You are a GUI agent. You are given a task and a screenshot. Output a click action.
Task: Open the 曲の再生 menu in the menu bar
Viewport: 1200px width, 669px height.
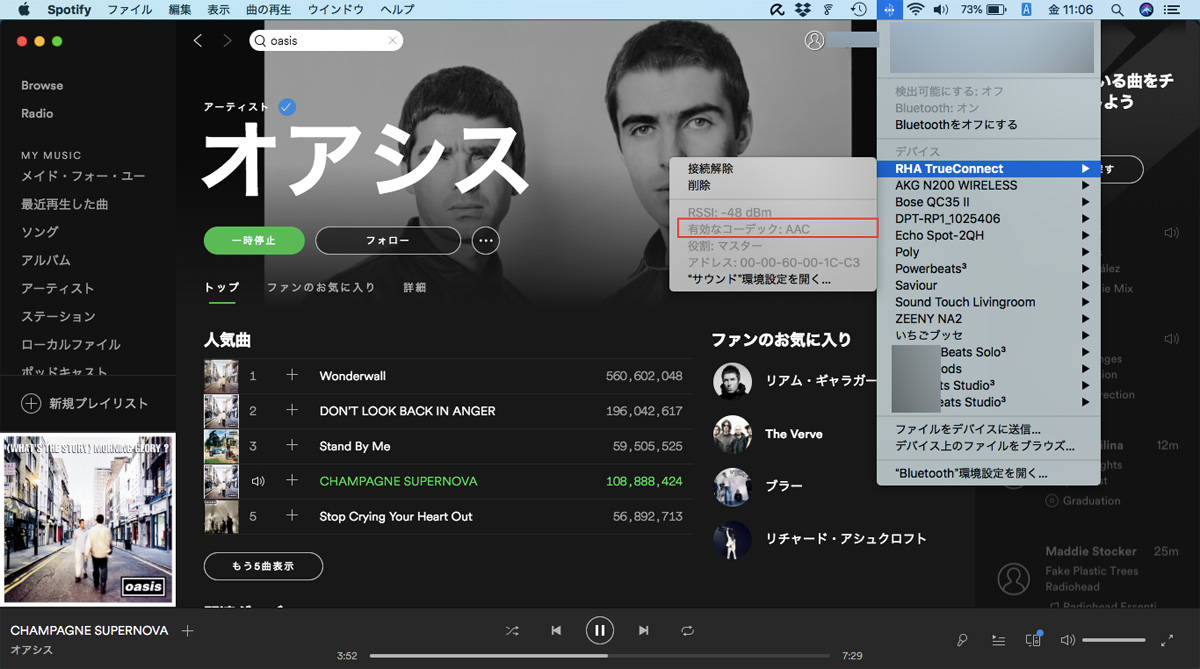pos(270,10)
